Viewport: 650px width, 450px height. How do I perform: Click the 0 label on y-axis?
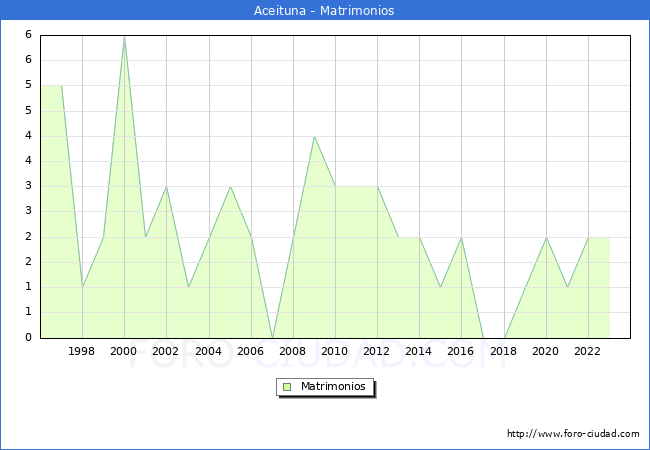pyautogui.click(x=29, y=338)
